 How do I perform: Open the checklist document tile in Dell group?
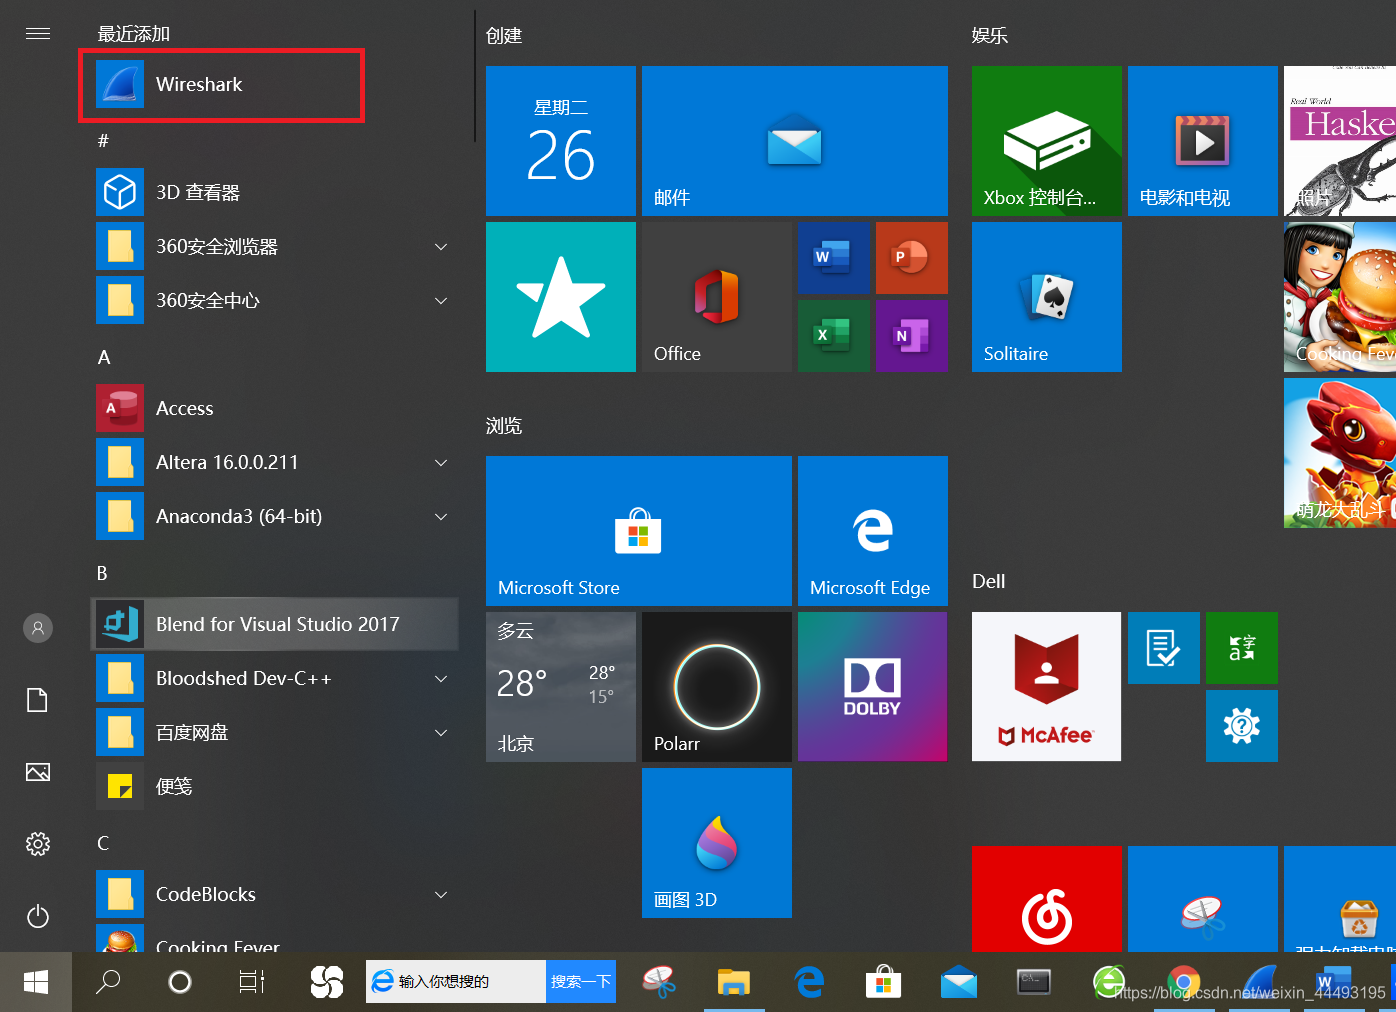(x=1164, y=648)
